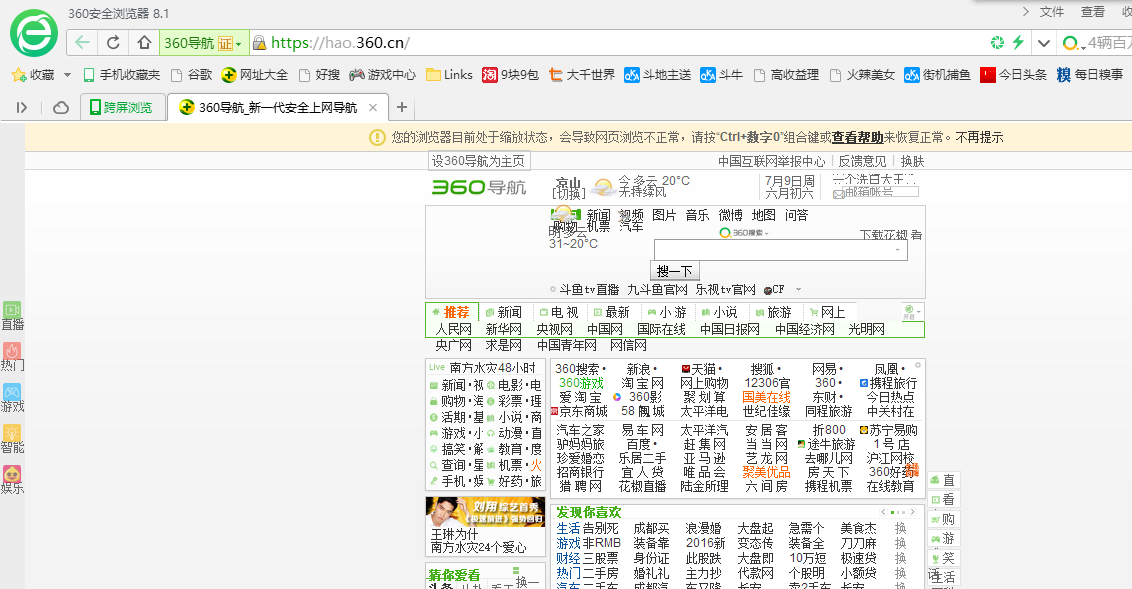
Task: Go to next 发现你喜欢 page arrow
Action: pos(913,512)
